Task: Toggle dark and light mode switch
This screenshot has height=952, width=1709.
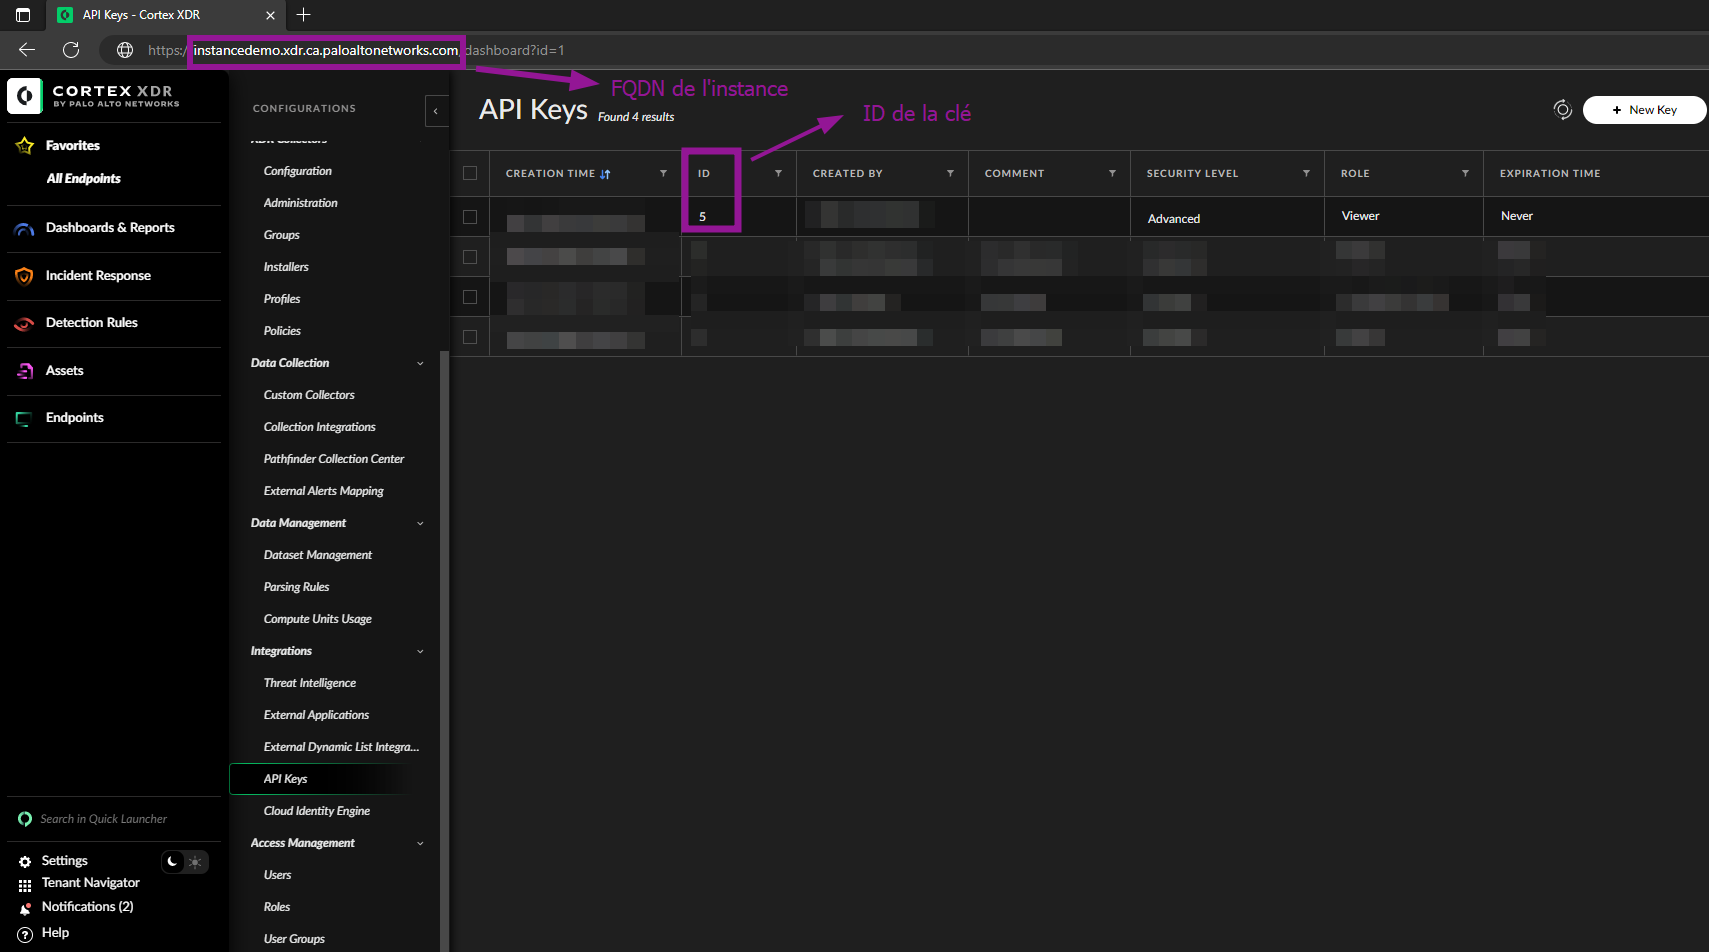Action: click(x=185, y=862)
